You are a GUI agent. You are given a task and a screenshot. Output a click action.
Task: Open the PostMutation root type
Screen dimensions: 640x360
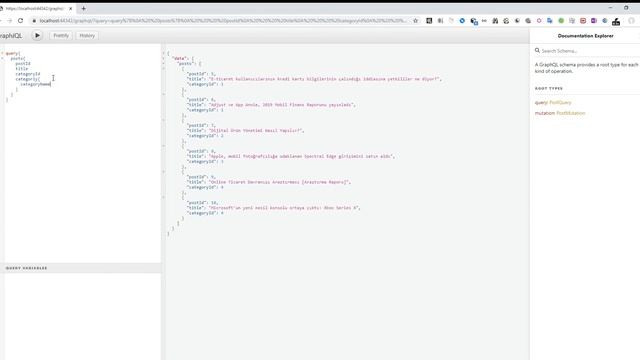click(571, 113)
